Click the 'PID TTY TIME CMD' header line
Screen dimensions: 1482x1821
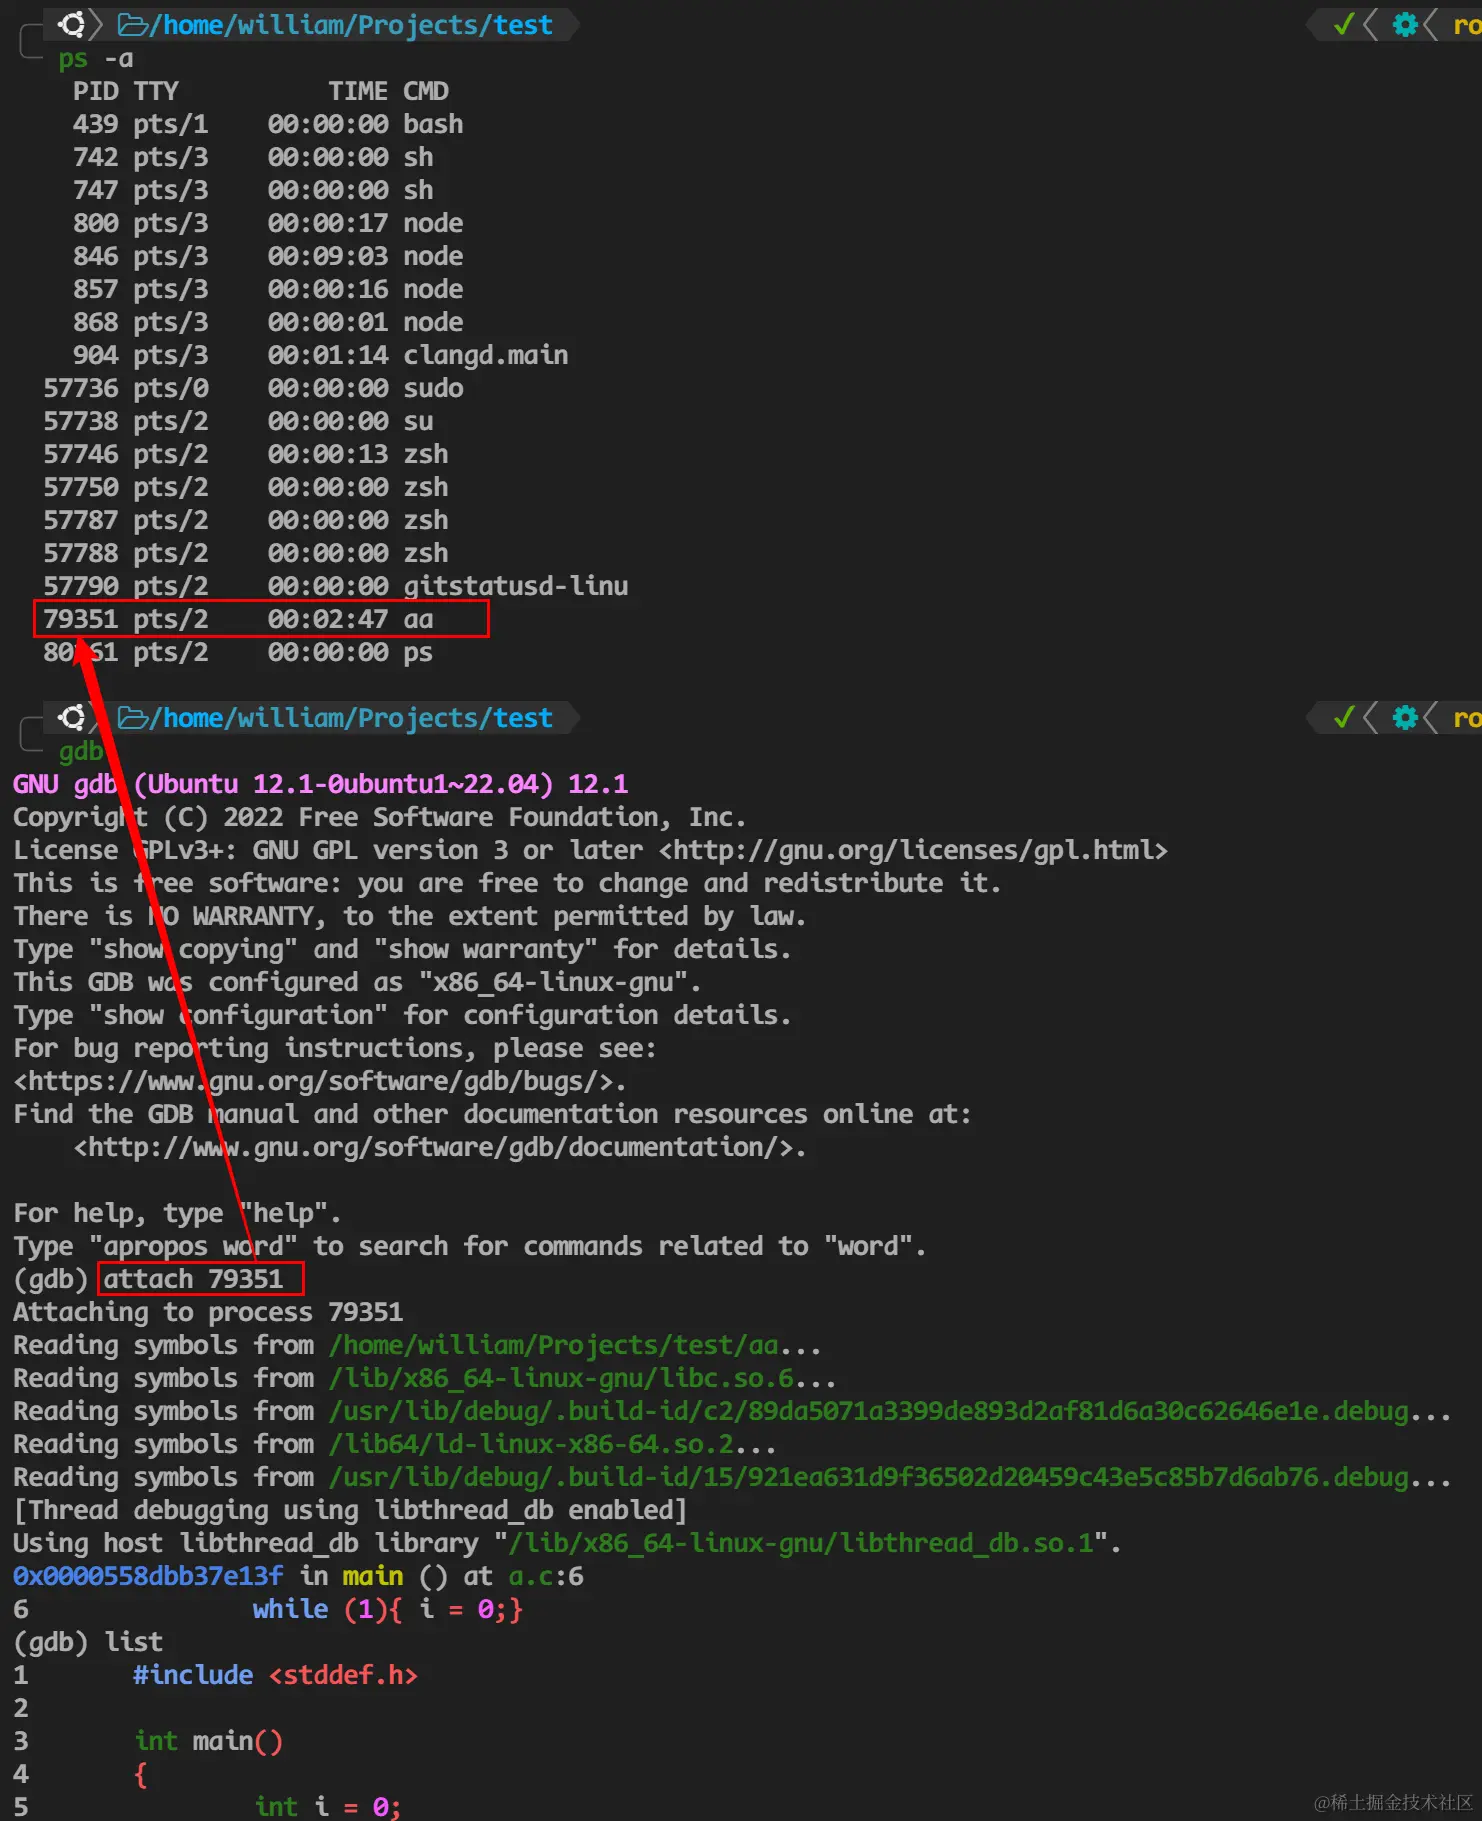[x=261, y=91]
